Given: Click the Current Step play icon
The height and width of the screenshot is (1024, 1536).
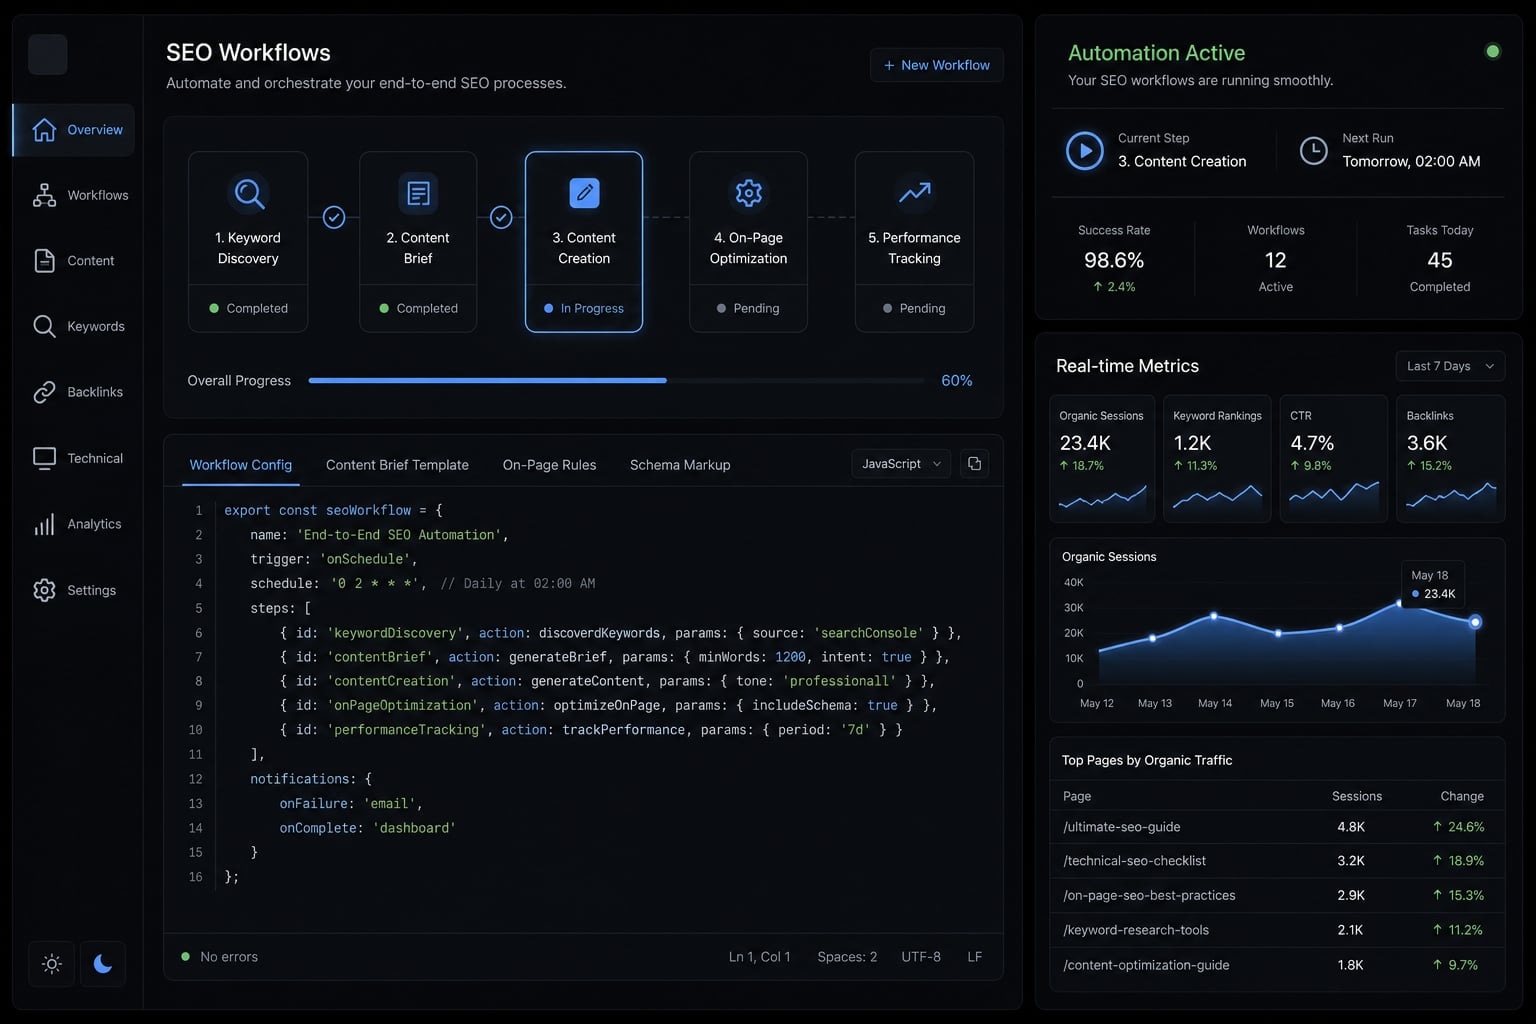Looking at the screenshot, I should pos(1085,151).
